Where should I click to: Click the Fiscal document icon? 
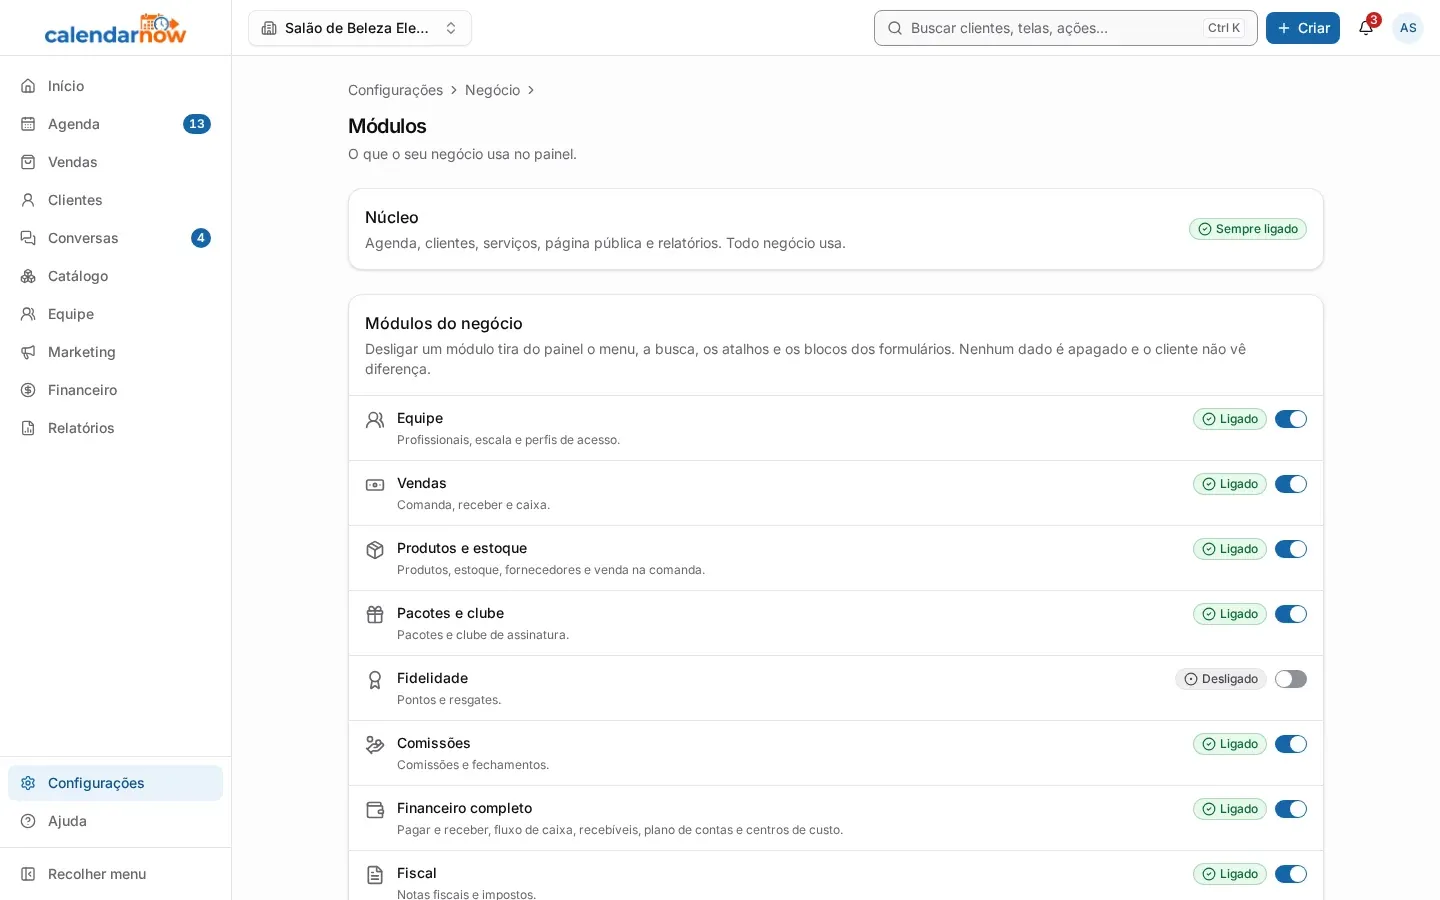pyautogui.click(x=375, y=875)
